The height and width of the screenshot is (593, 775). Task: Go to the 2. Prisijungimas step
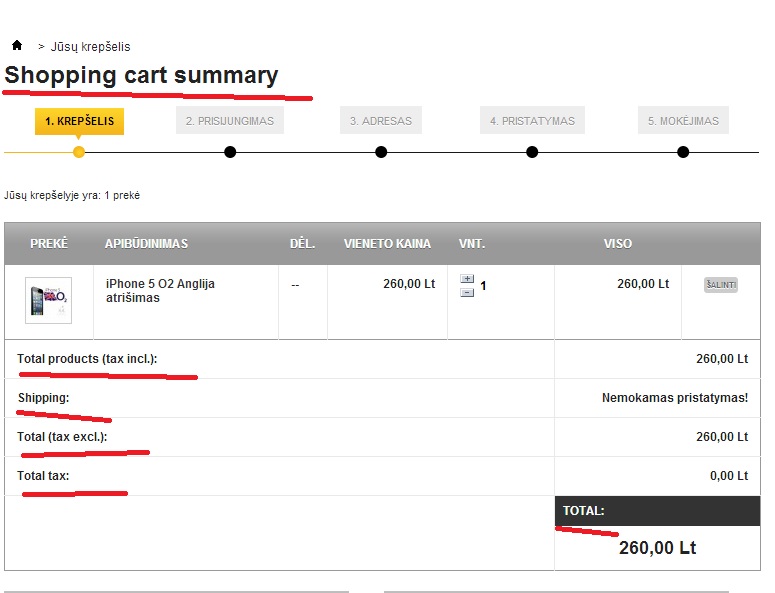tap(230, 121)
